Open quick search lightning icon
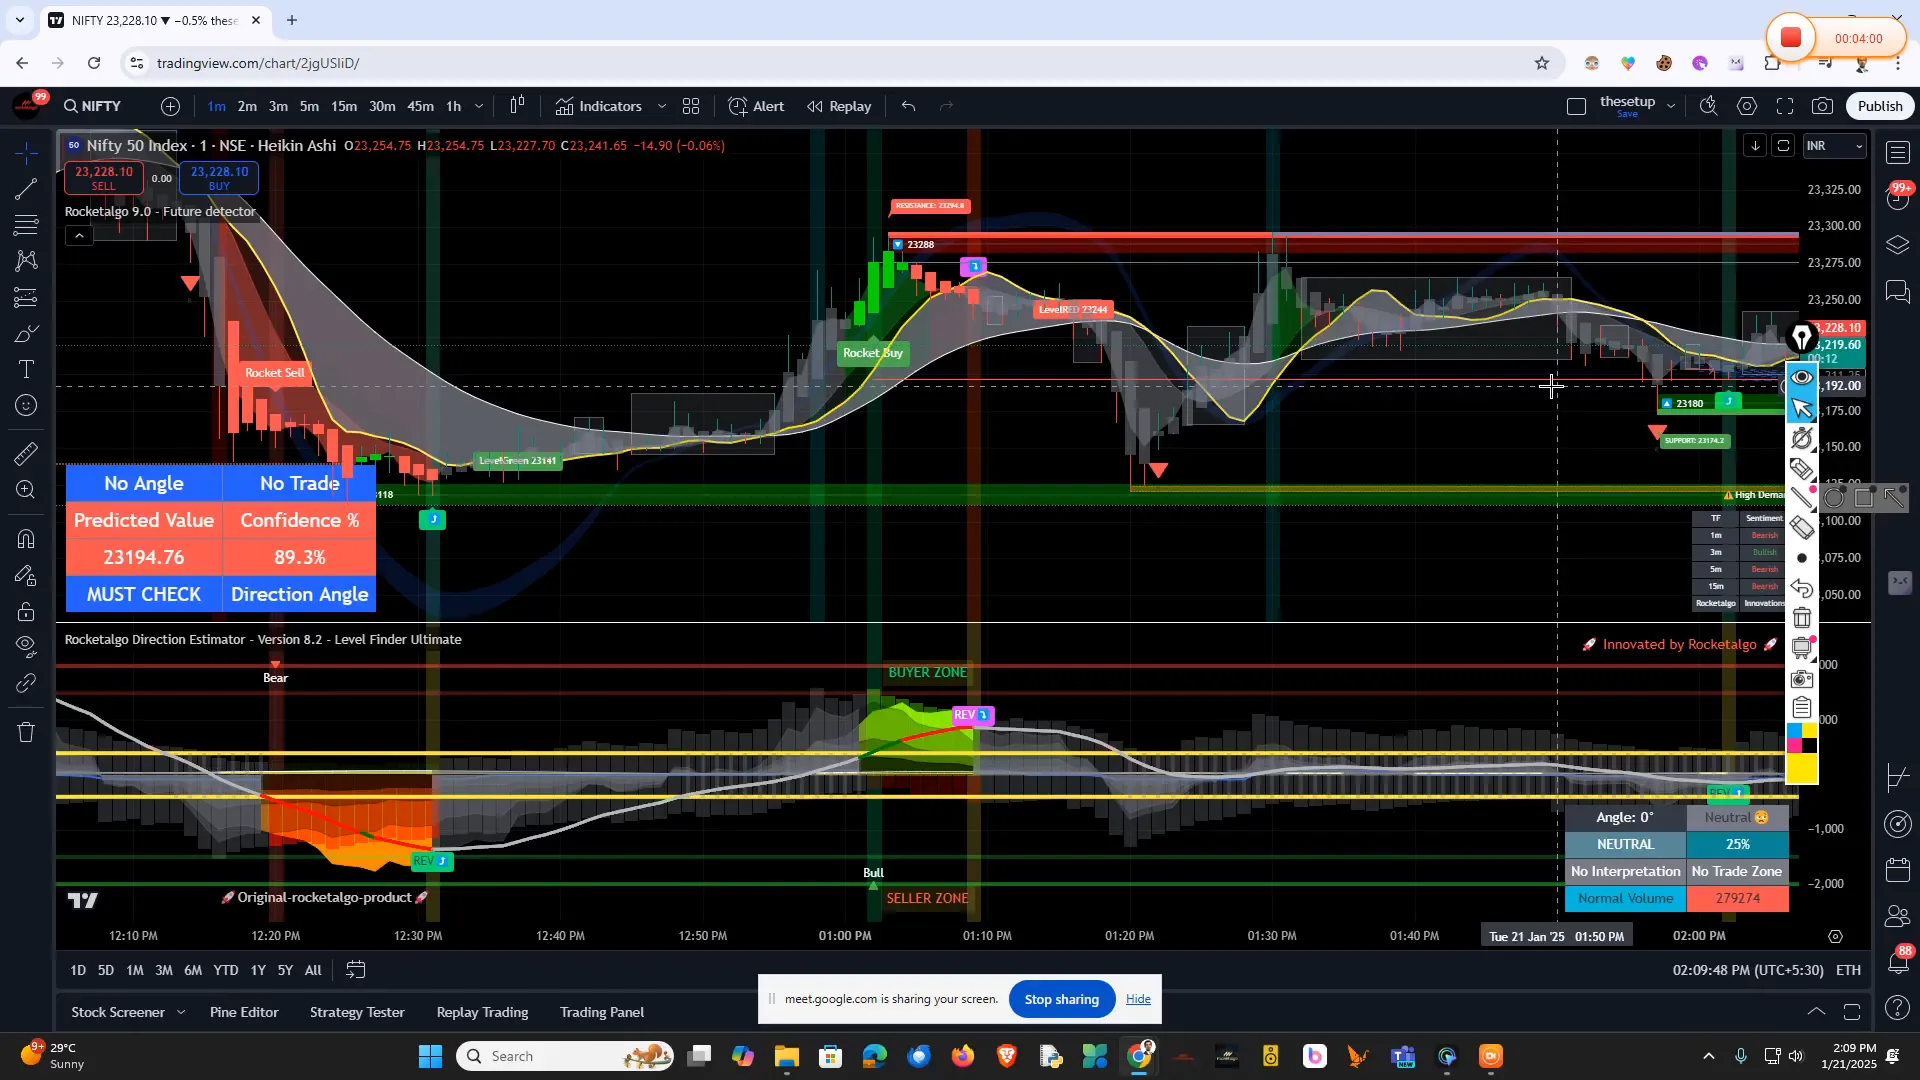This screenshot has width=1920, height=1080. [x=1709, y=106]
